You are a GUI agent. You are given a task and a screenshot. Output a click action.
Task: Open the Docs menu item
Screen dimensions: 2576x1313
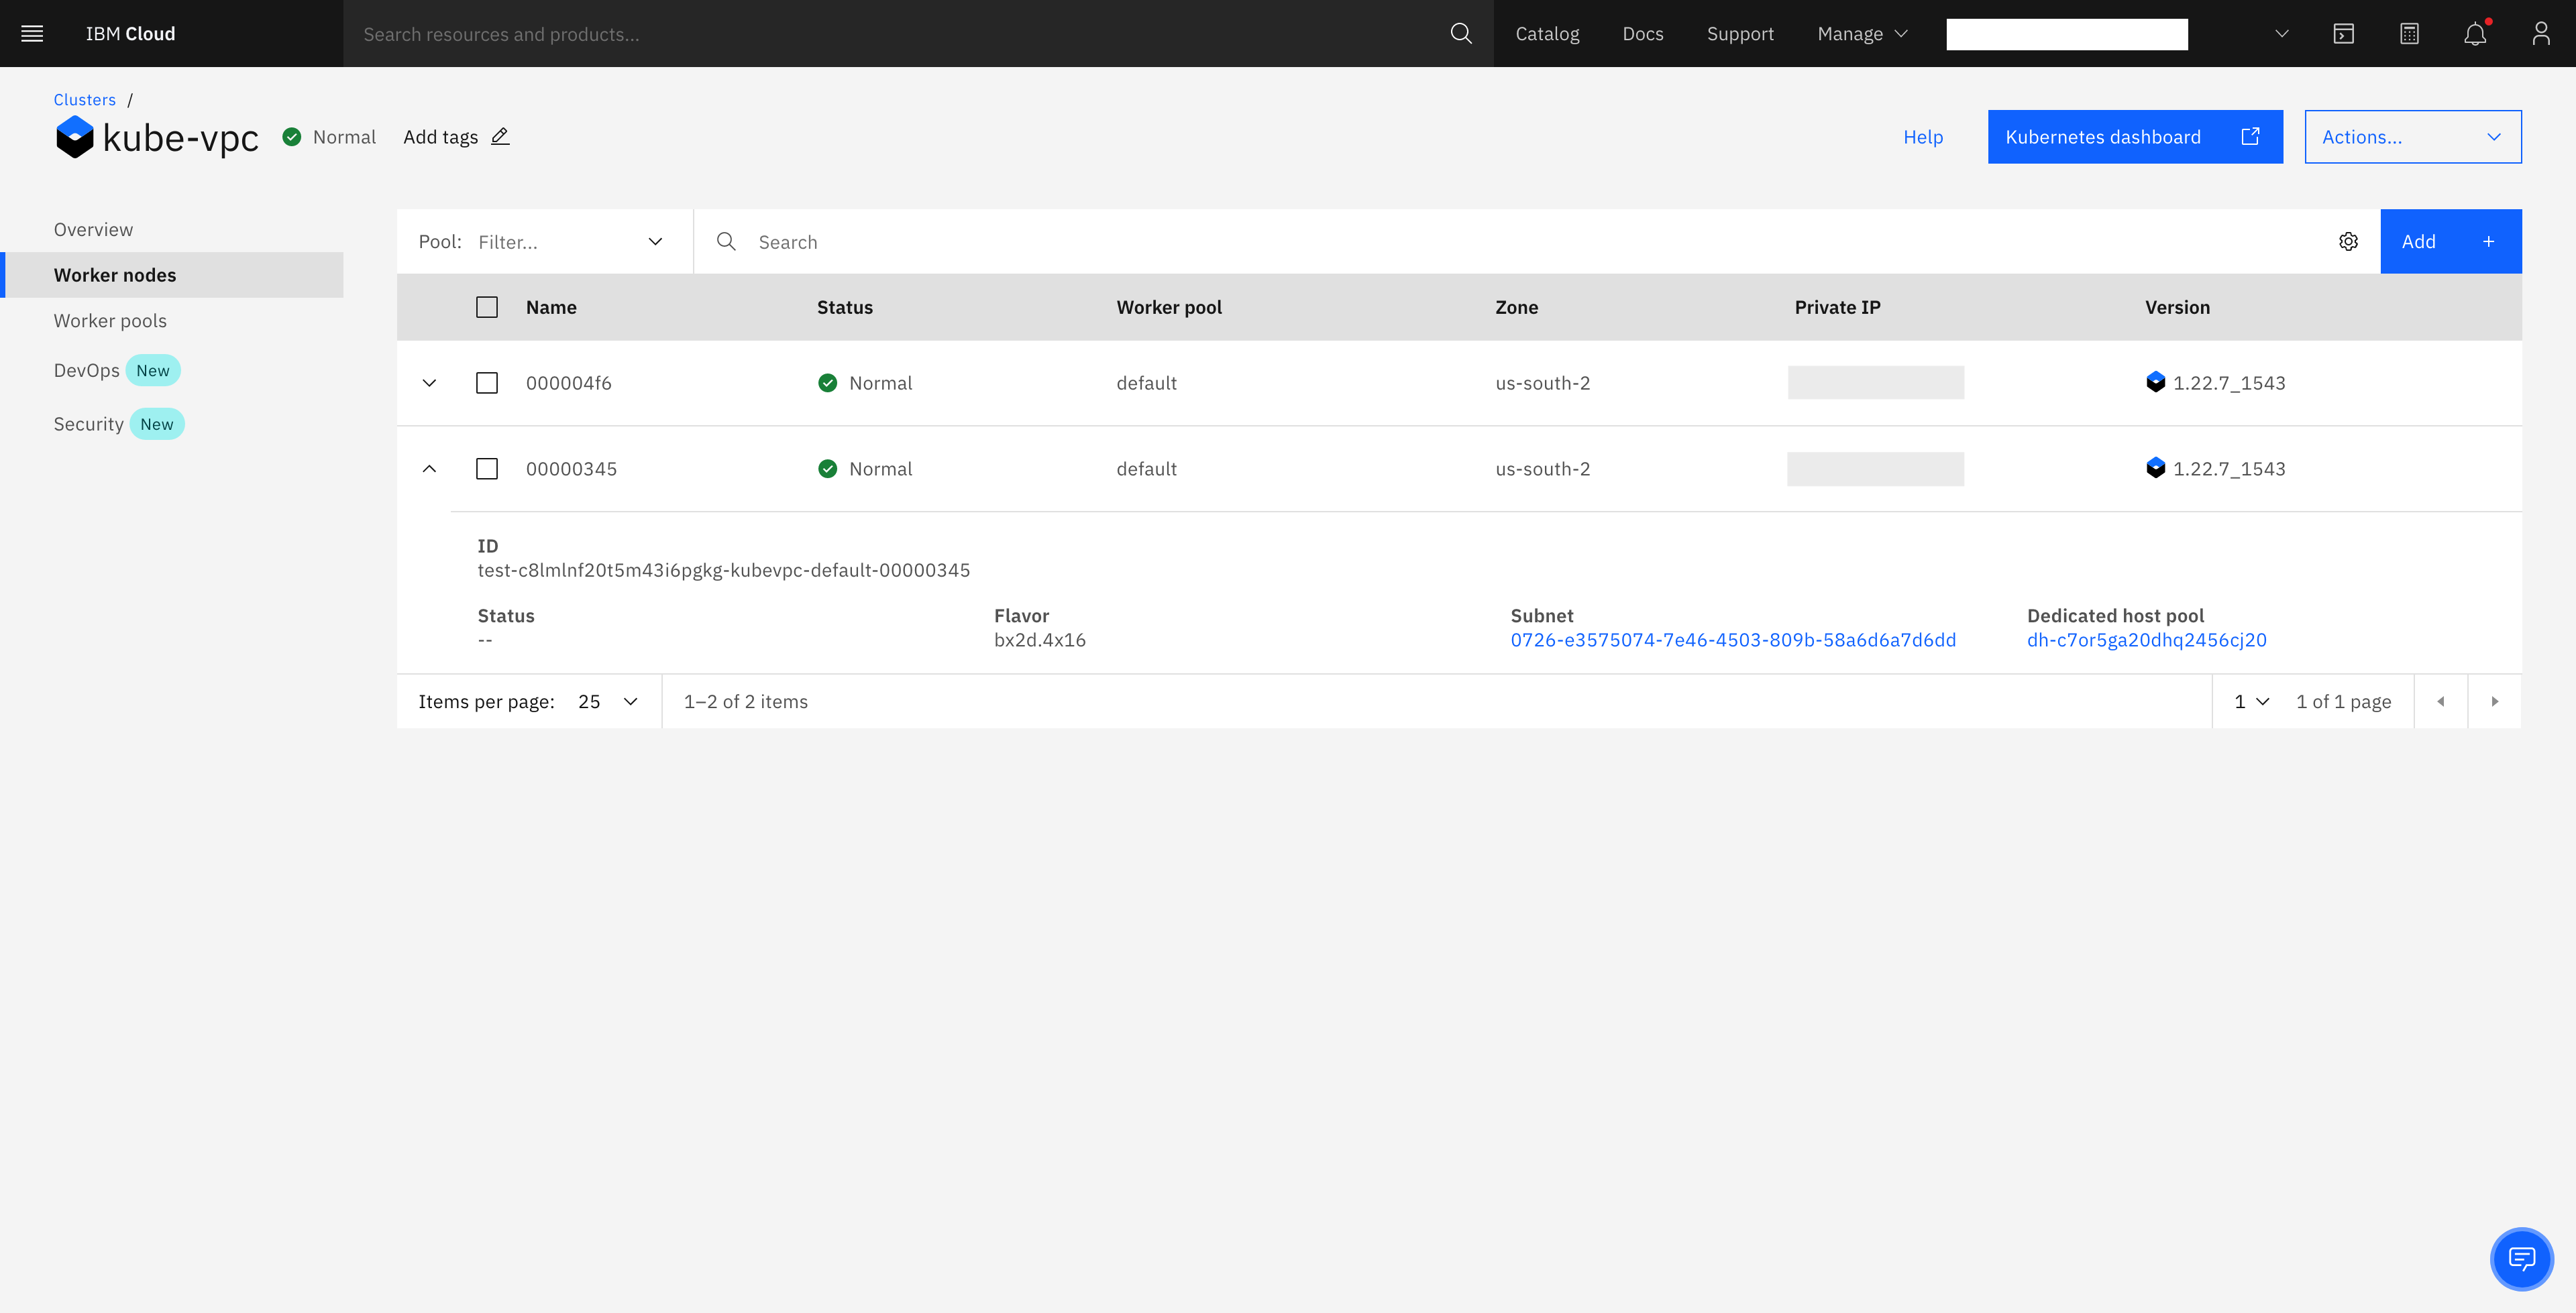tap(1643, 33)
